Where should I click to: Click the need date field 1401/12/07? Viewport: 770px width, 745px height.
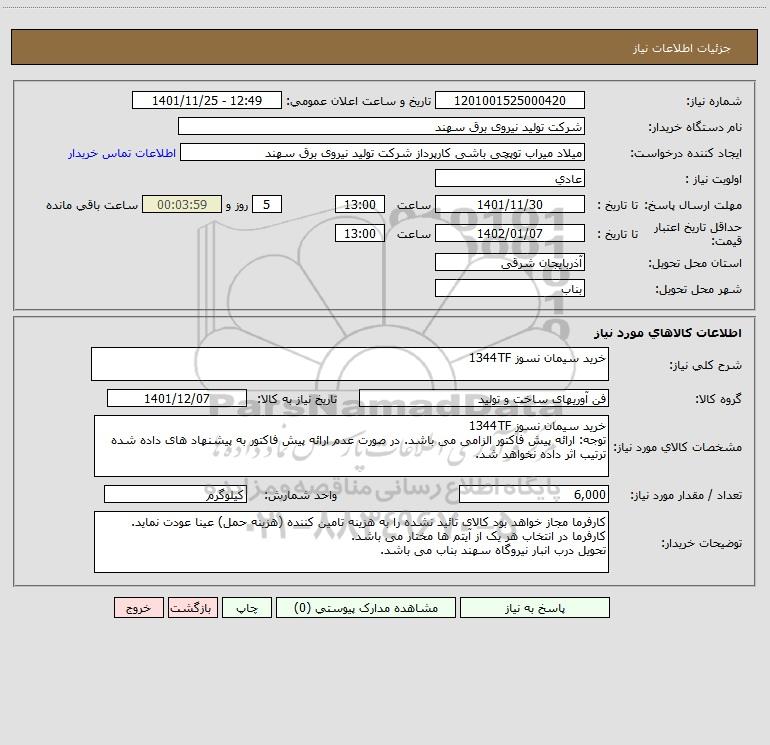point(177,398)
